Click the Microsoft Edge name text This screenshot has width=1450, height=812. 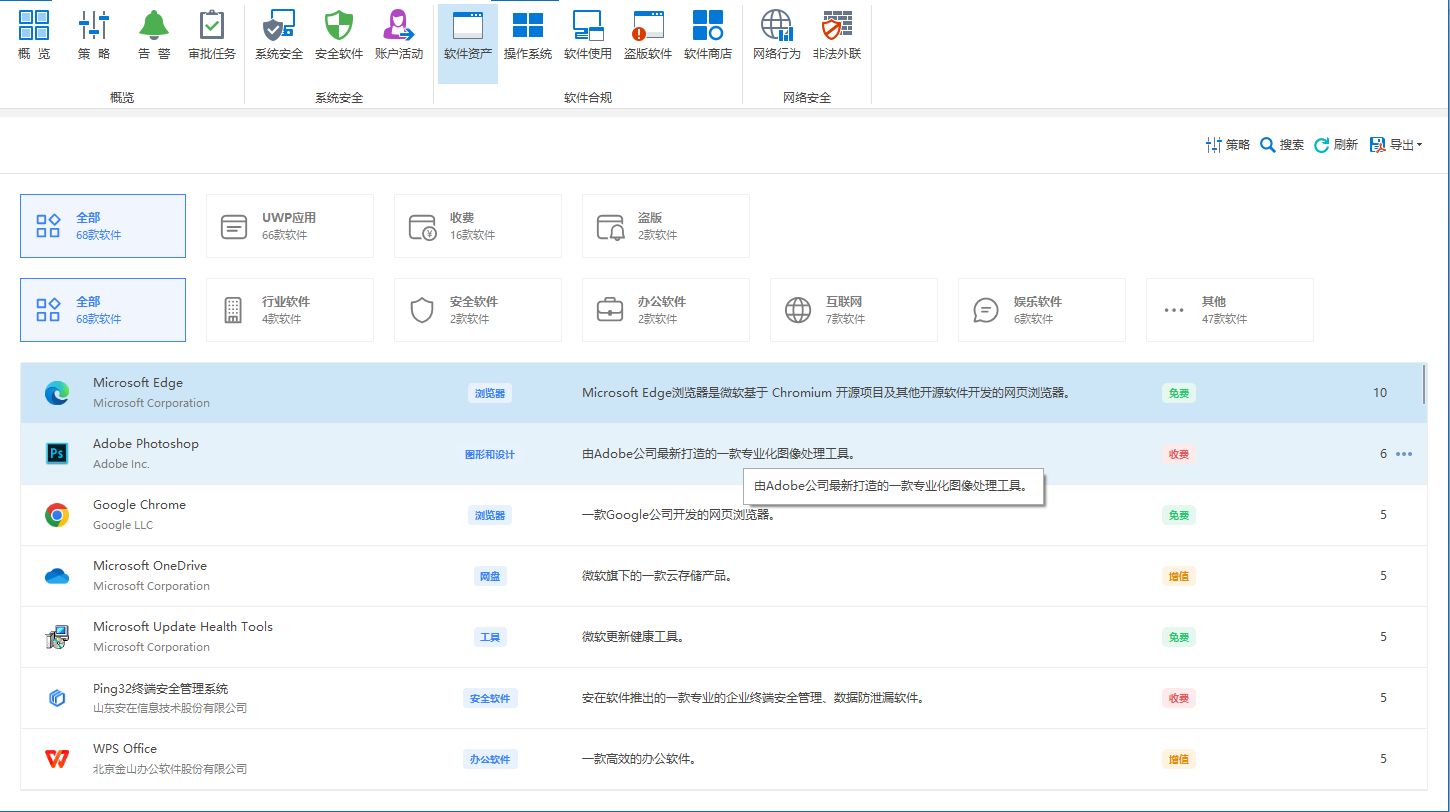point(138,383)
